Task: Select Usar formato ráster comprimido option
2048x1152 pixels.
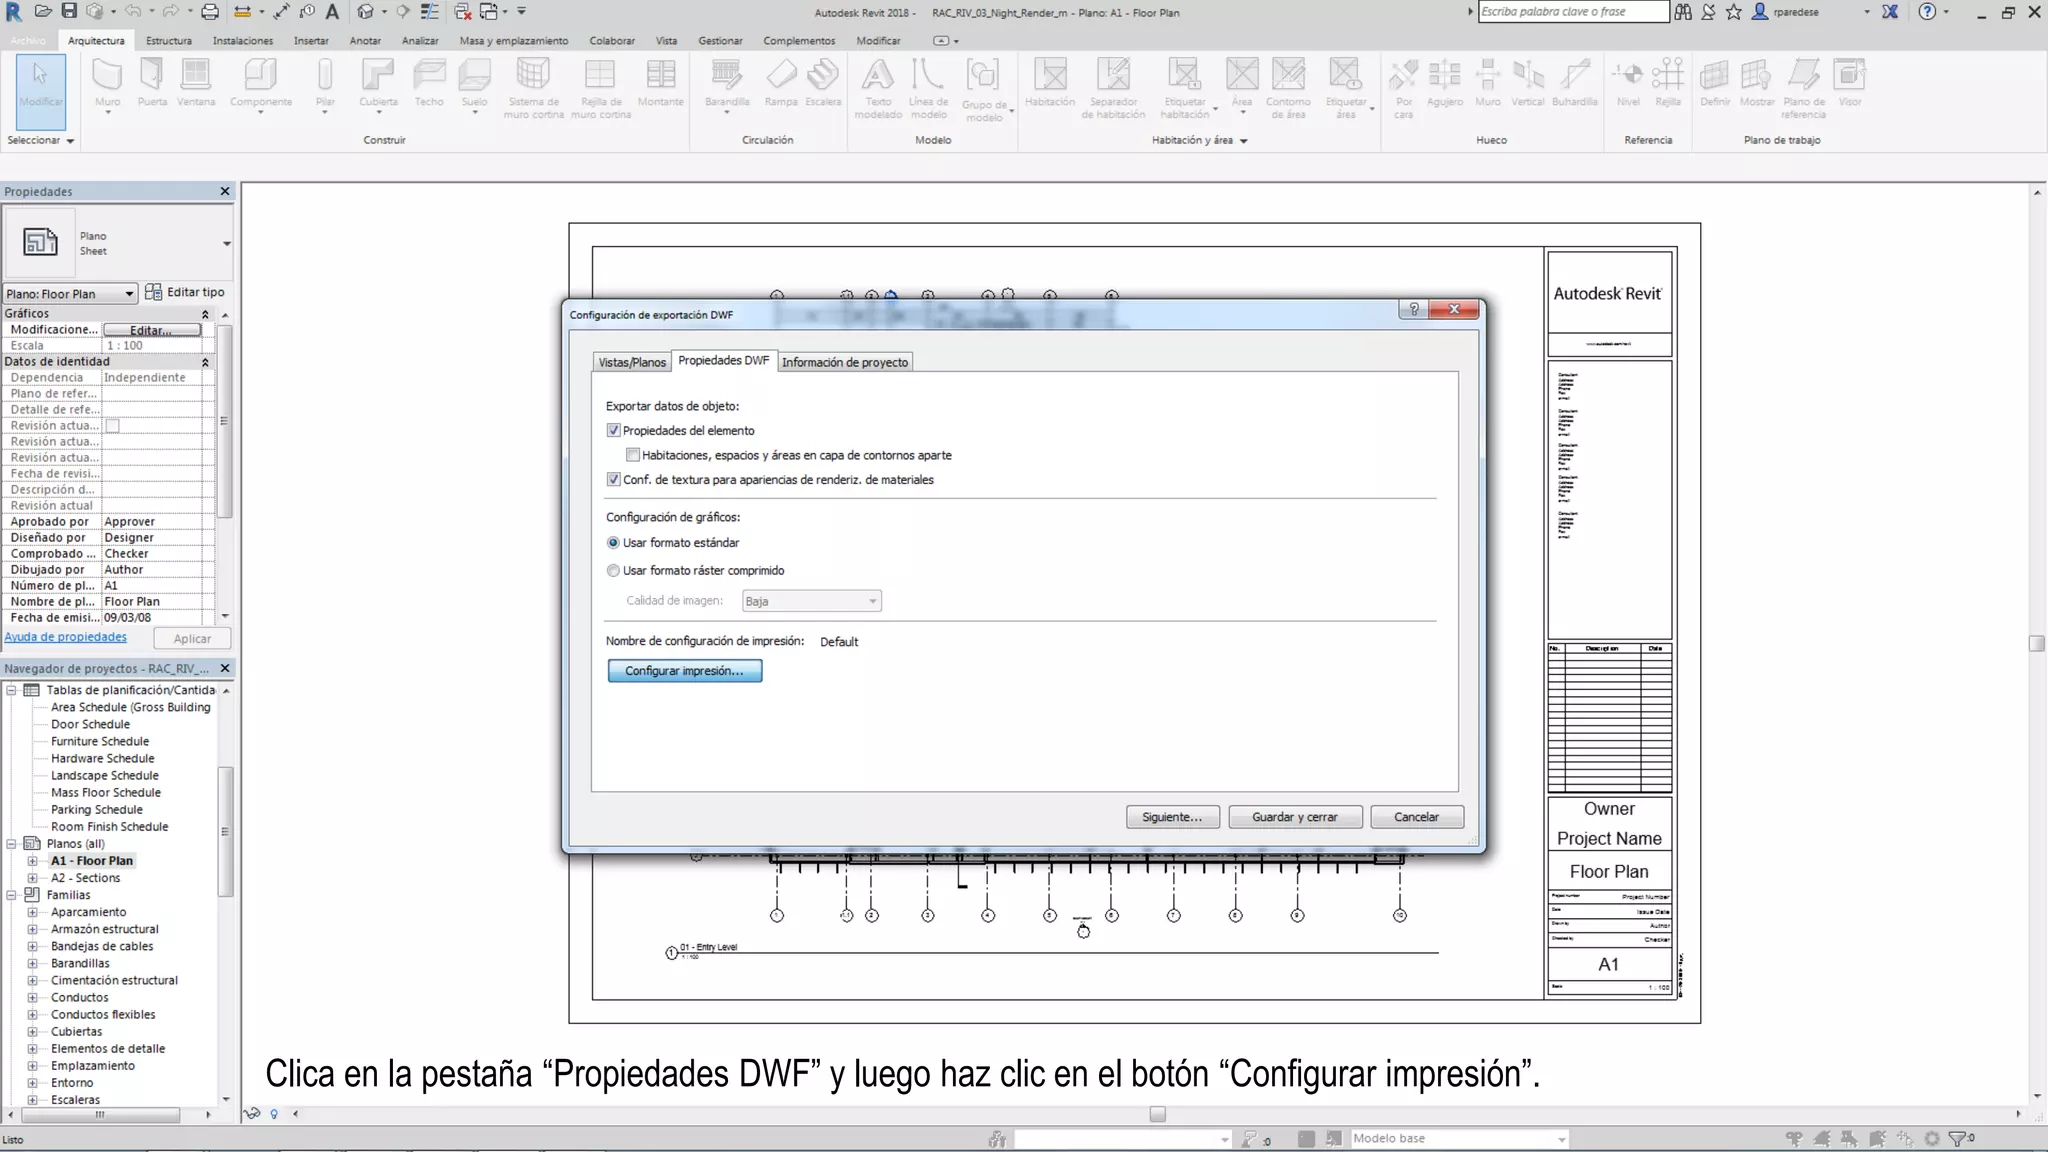Action: pos(613,571)
